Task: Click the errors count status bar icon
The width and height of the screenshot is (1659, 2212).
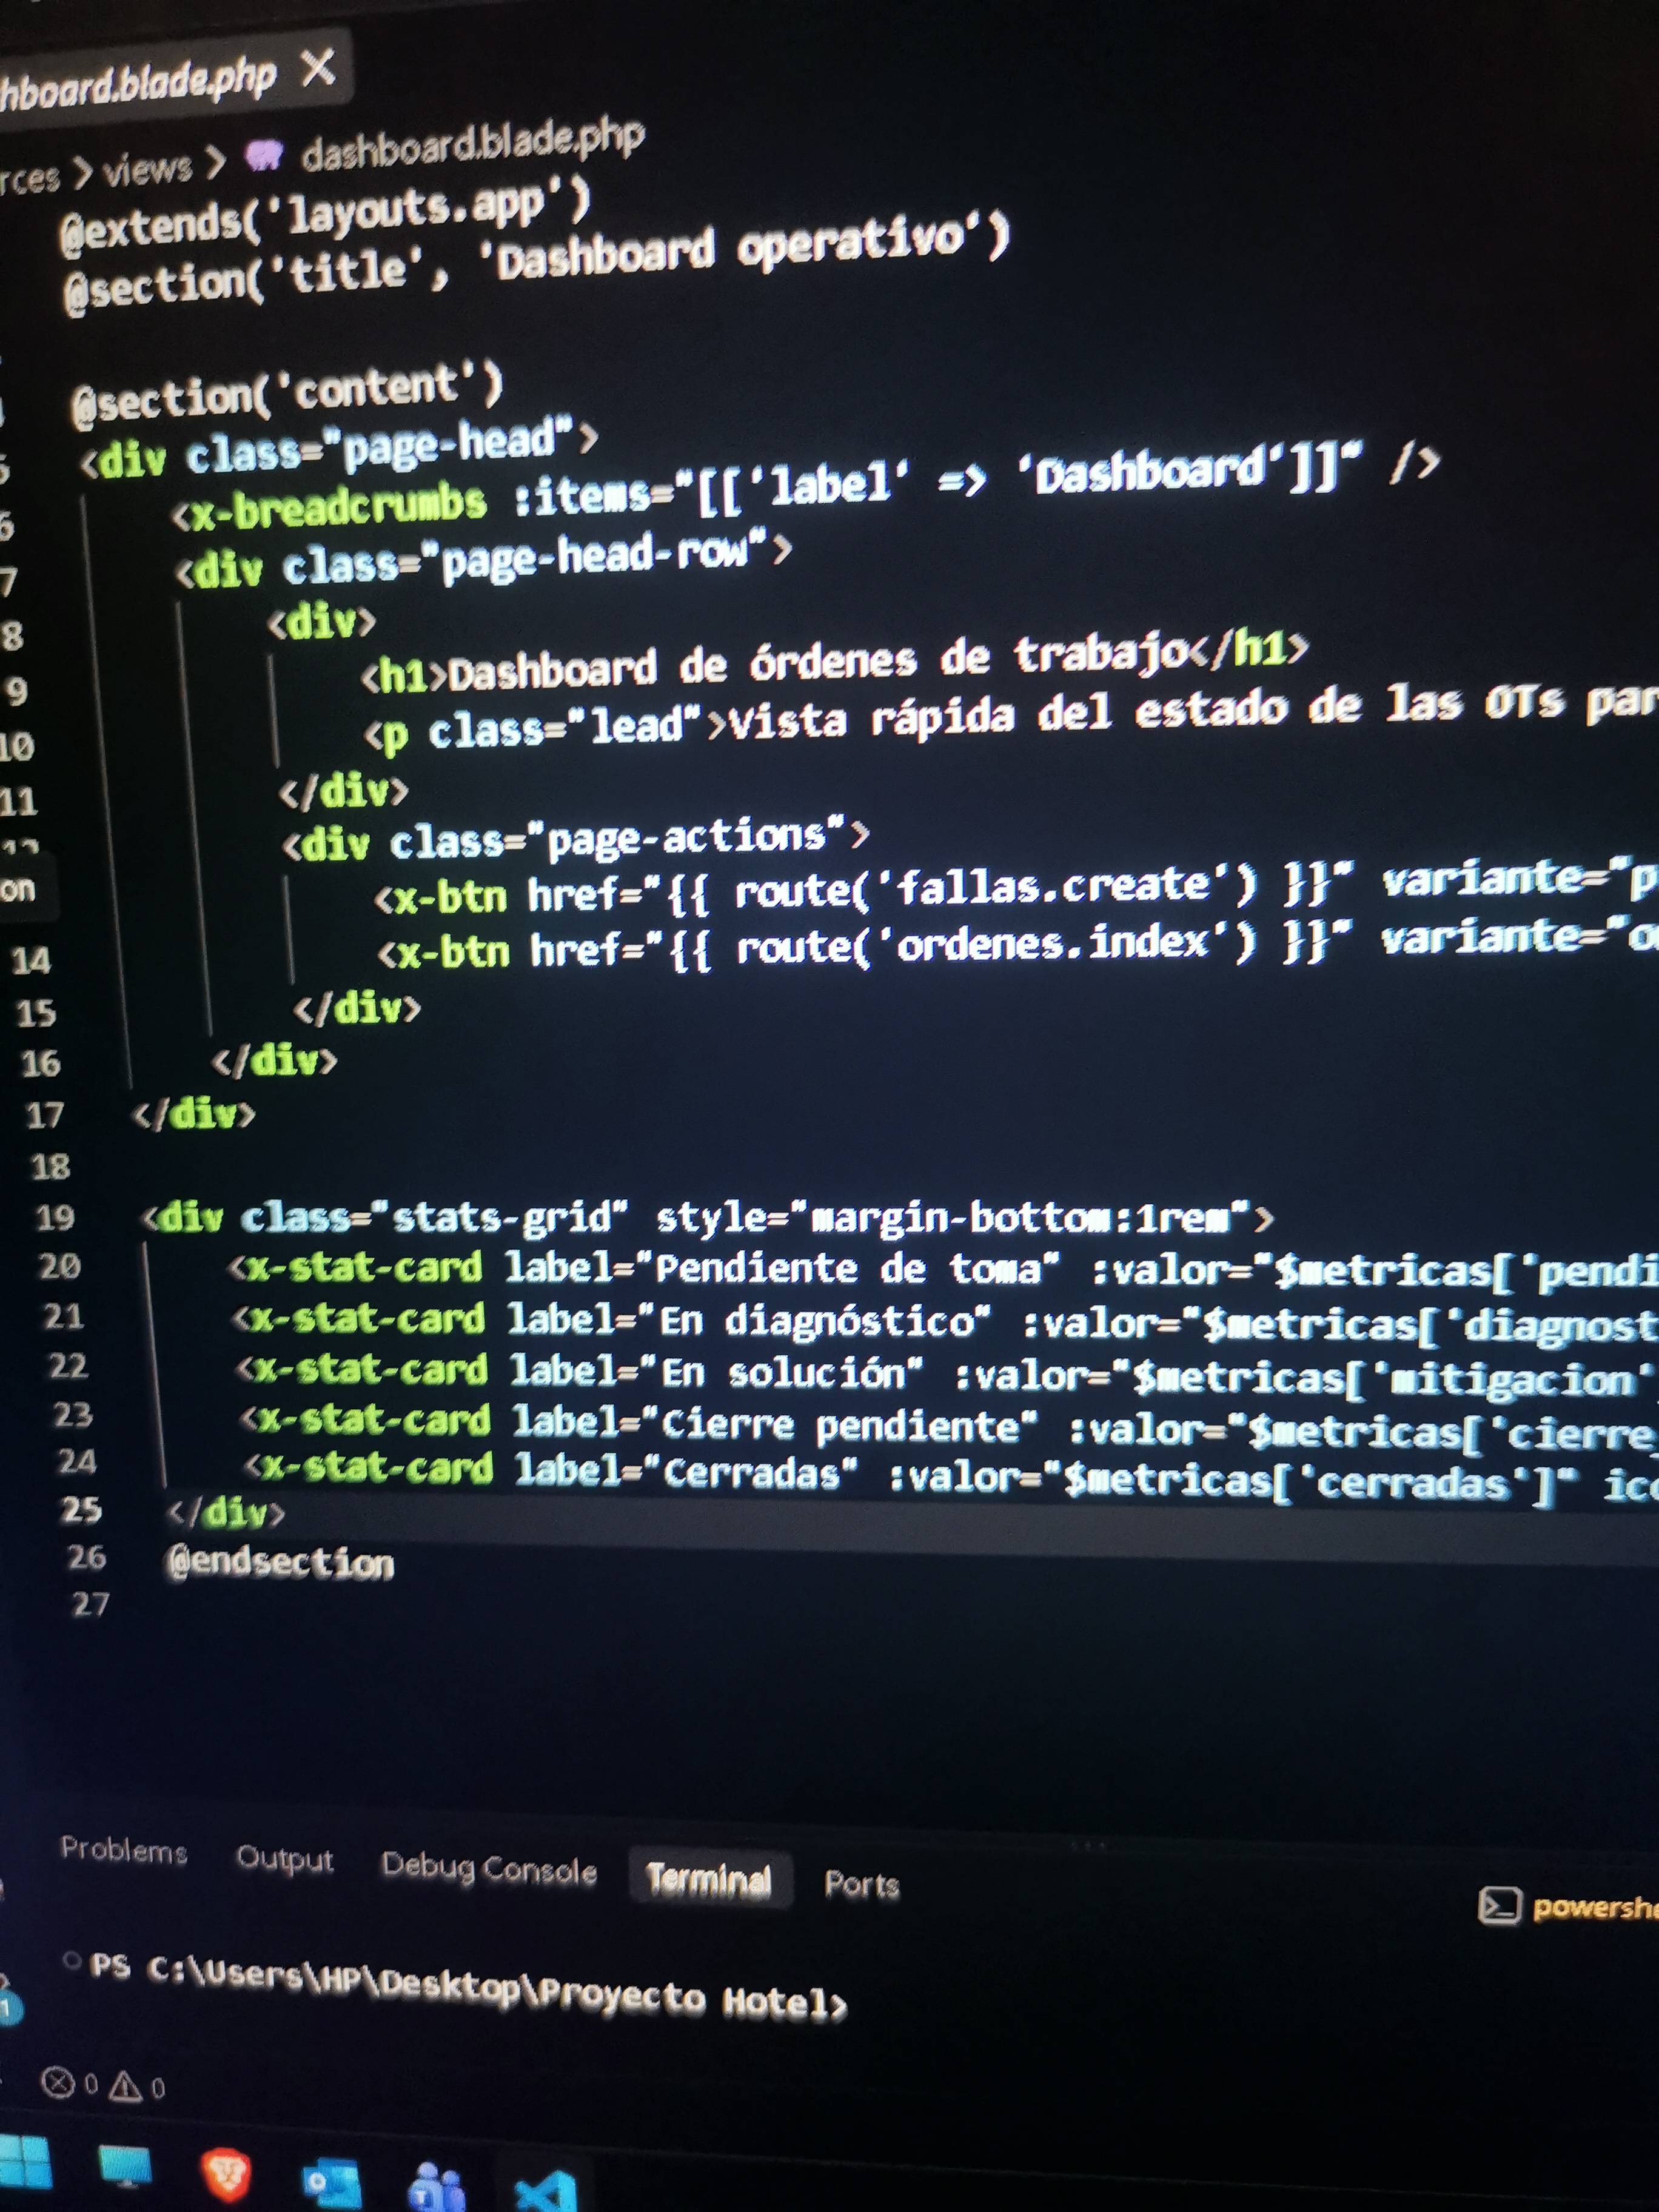Action: [58, 2083]
